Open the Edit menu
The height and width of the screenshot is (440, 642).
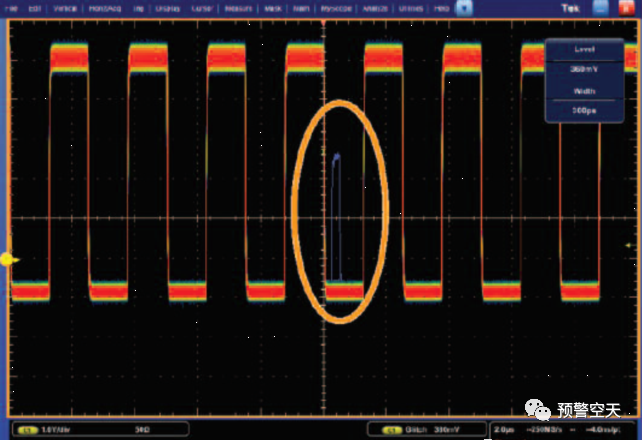tap(35, 8)
